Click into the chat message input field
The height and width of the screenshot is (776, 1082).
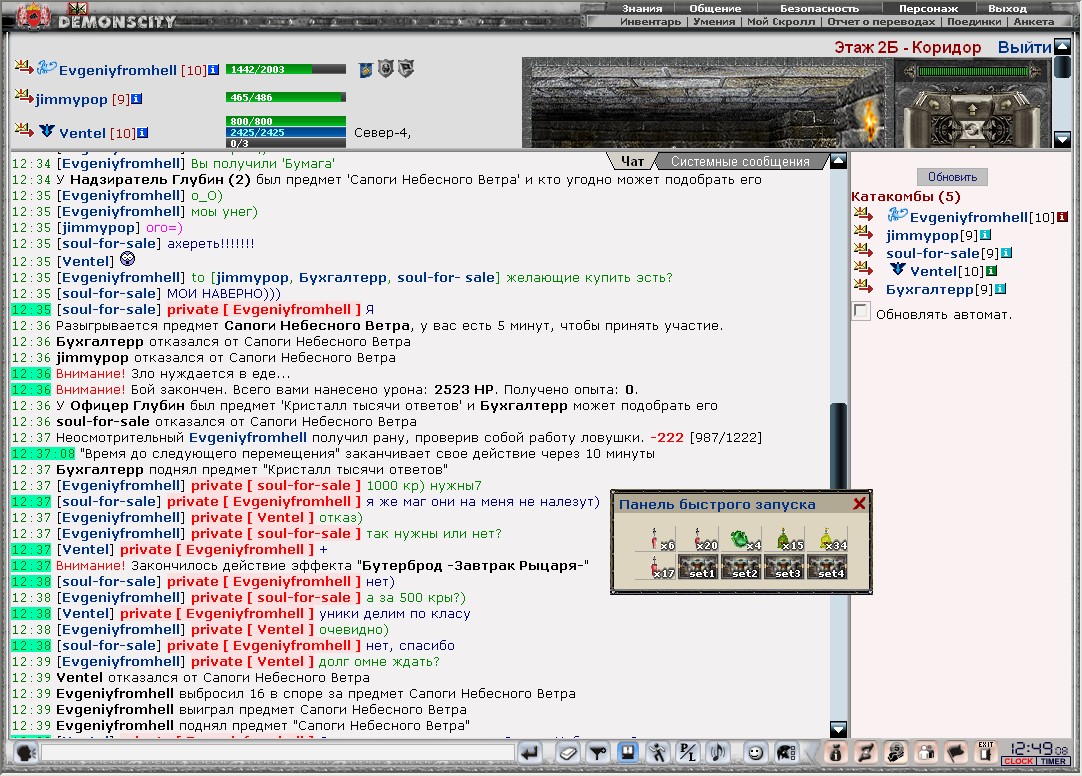tap(277, 753)
